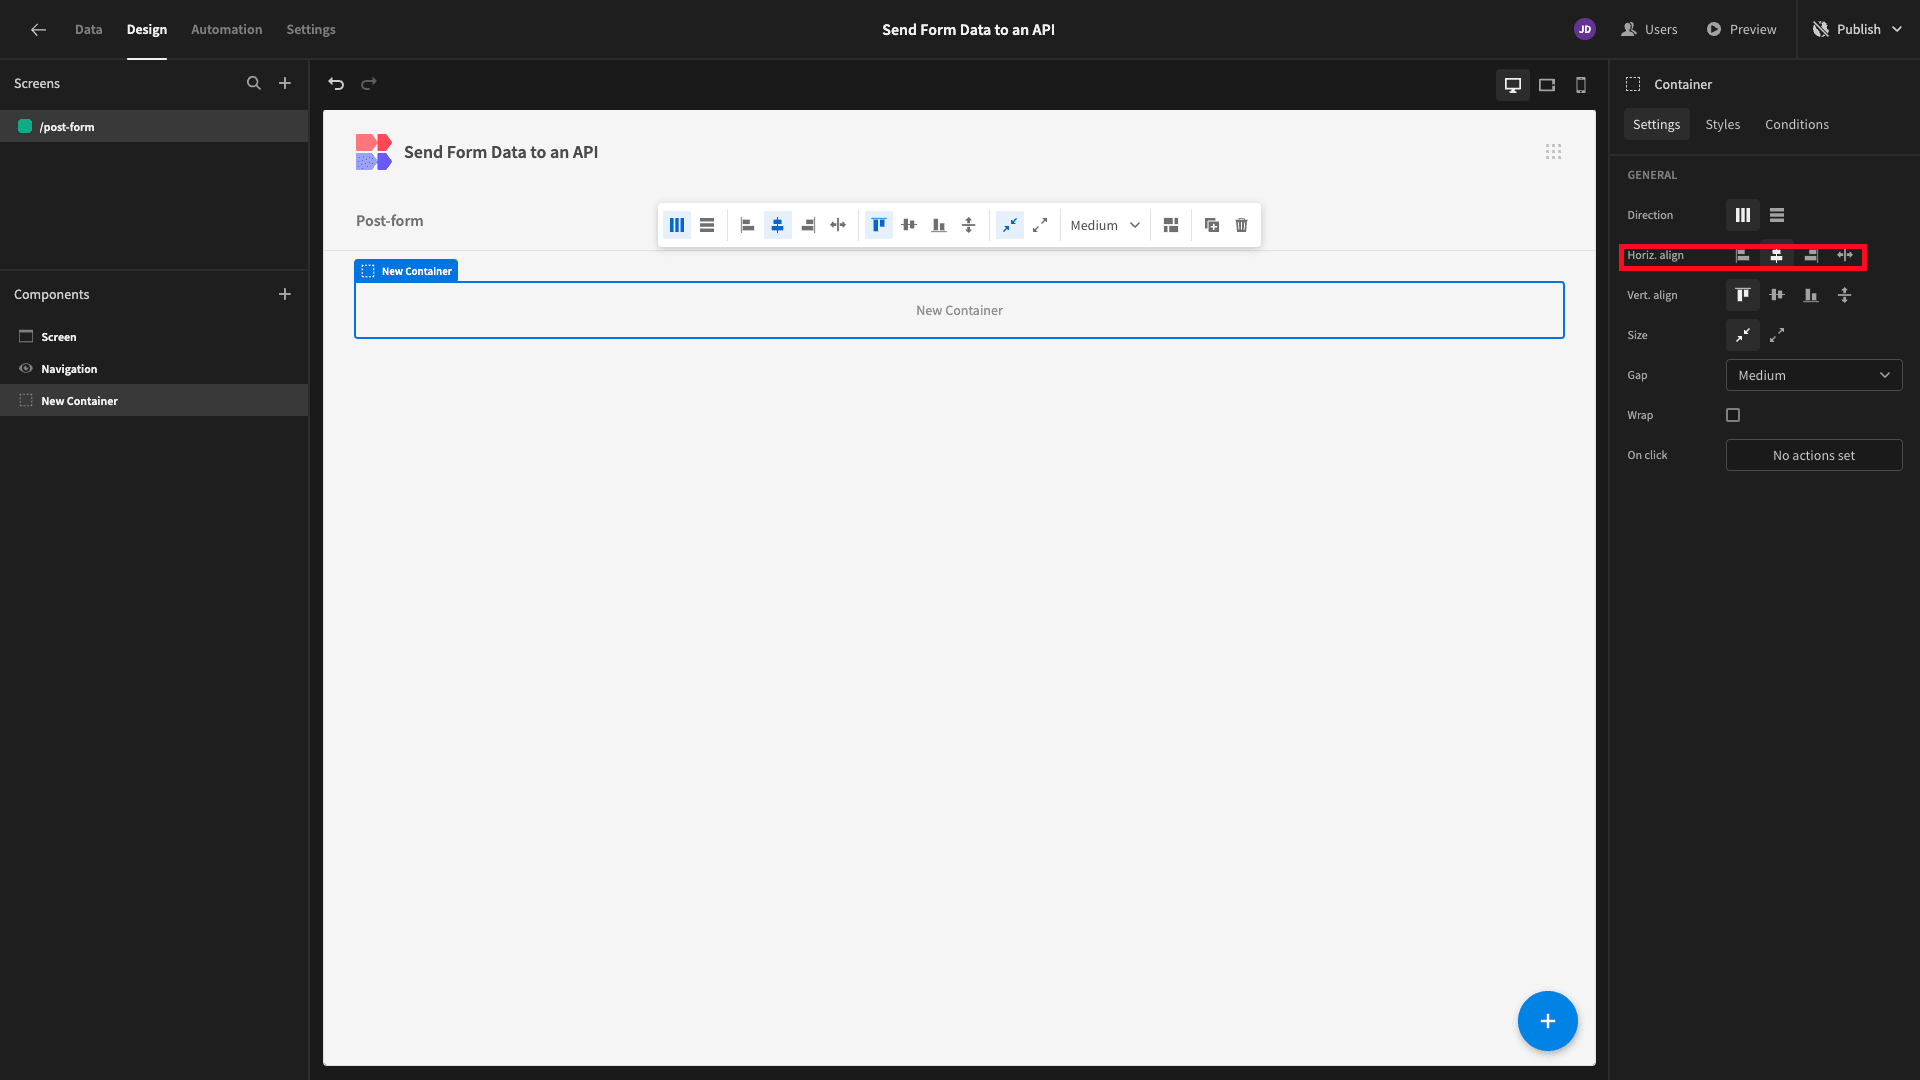Open the Gap dropdown menu
The height and width of the screenshot is (1080, 1920).
[1813, 375]
